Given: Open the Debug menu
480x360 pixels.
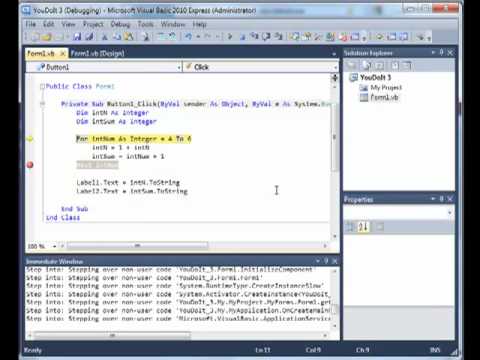Looking at the screenshot, I should 120,24.
